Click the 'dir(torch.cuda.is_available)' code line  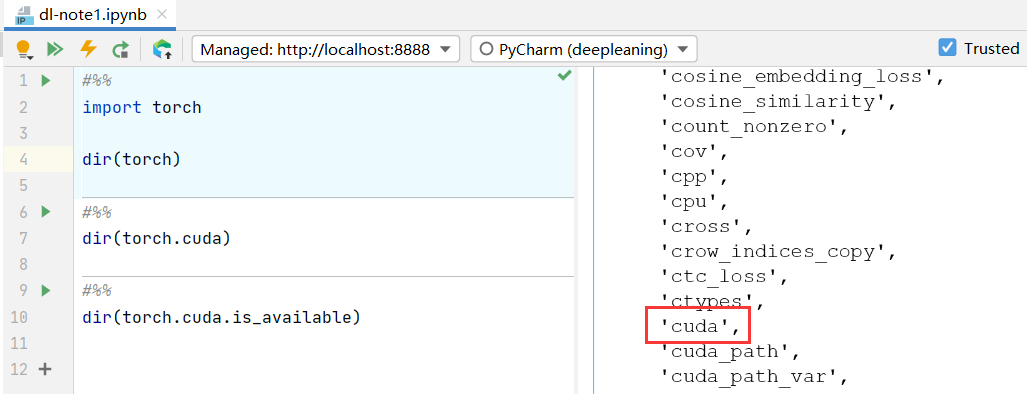(221, 317)
